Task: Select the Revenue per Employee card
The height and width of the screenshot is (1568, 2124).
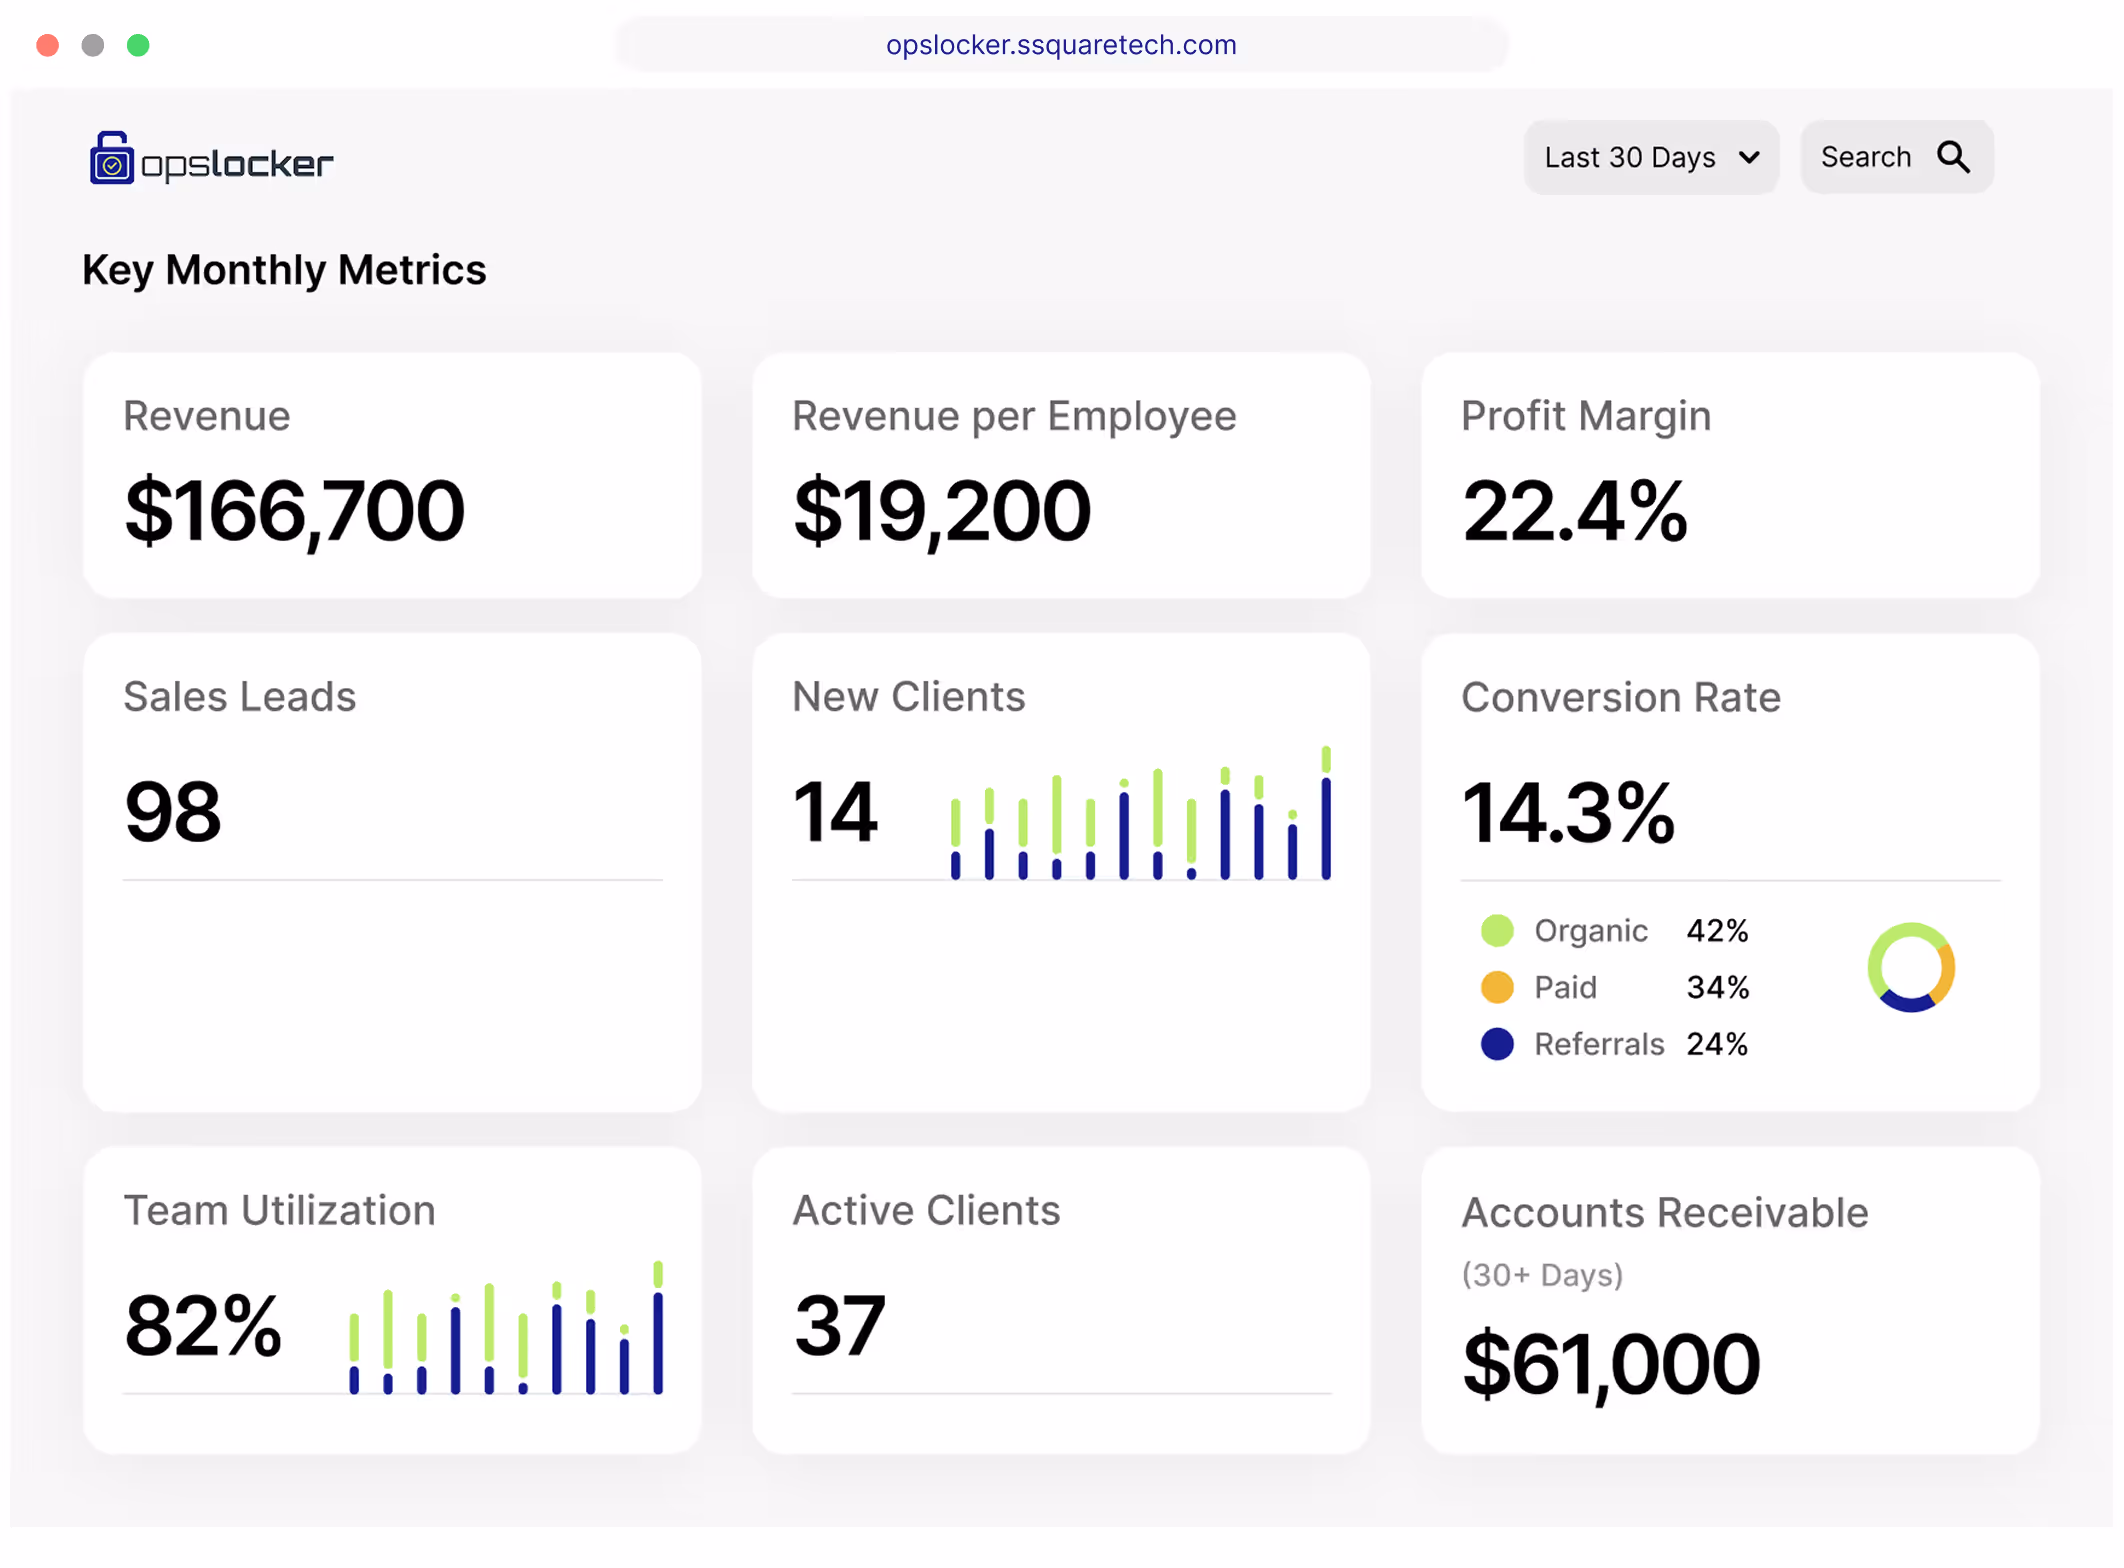Action: pos(1061,475)
